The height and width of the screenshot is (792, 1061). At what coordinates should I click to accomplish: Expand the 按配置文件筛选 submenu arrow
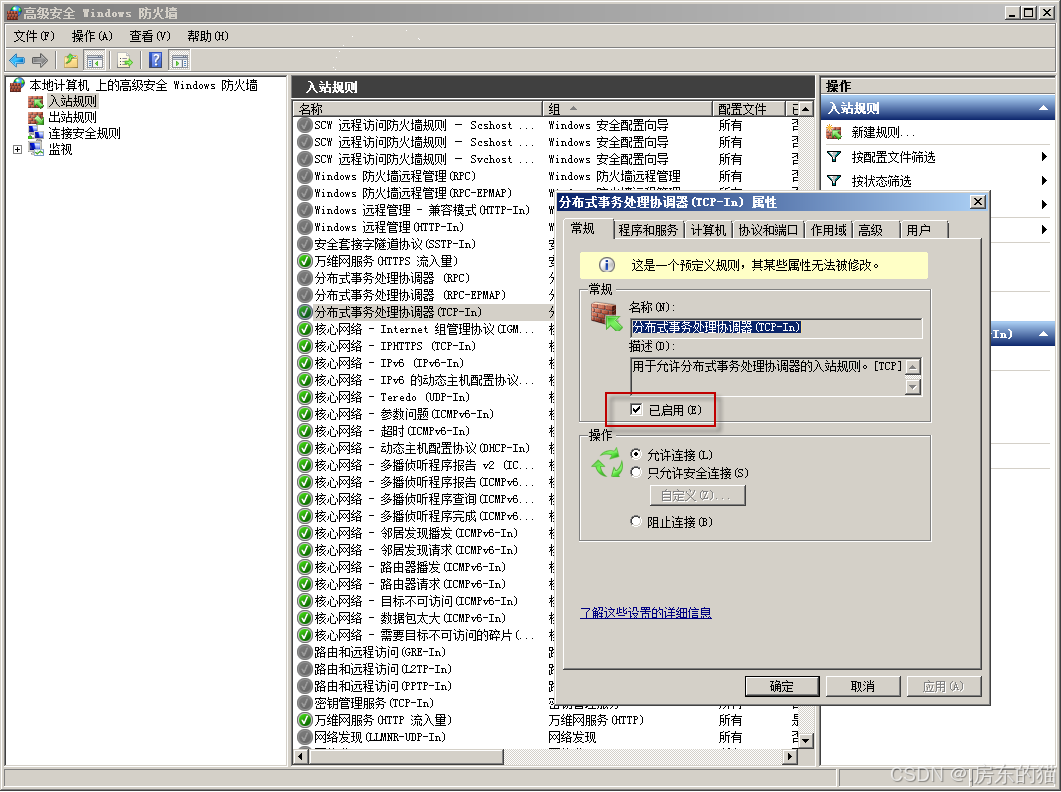(x=1044, y=157)
